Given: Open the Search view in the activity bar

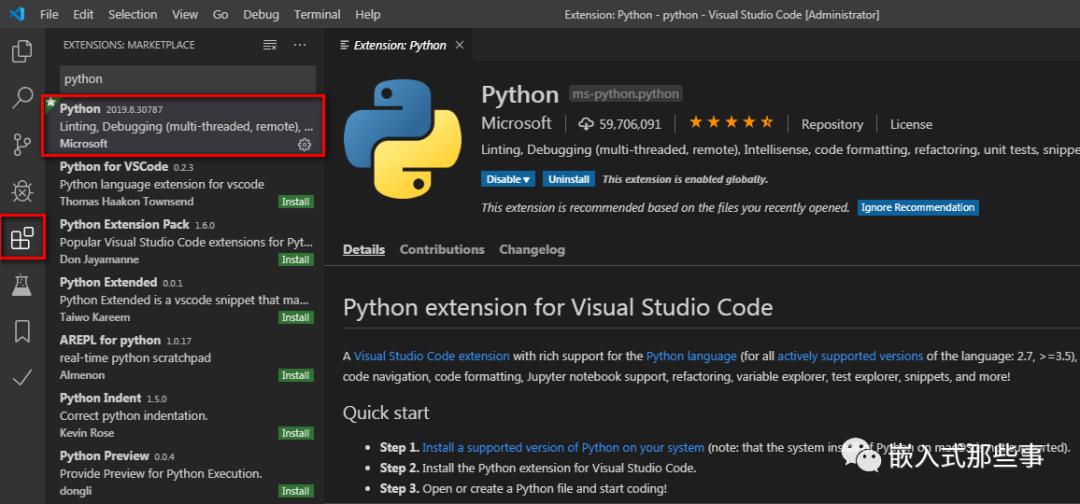Looking at the screenshot, I should click(x=22, y=98).
